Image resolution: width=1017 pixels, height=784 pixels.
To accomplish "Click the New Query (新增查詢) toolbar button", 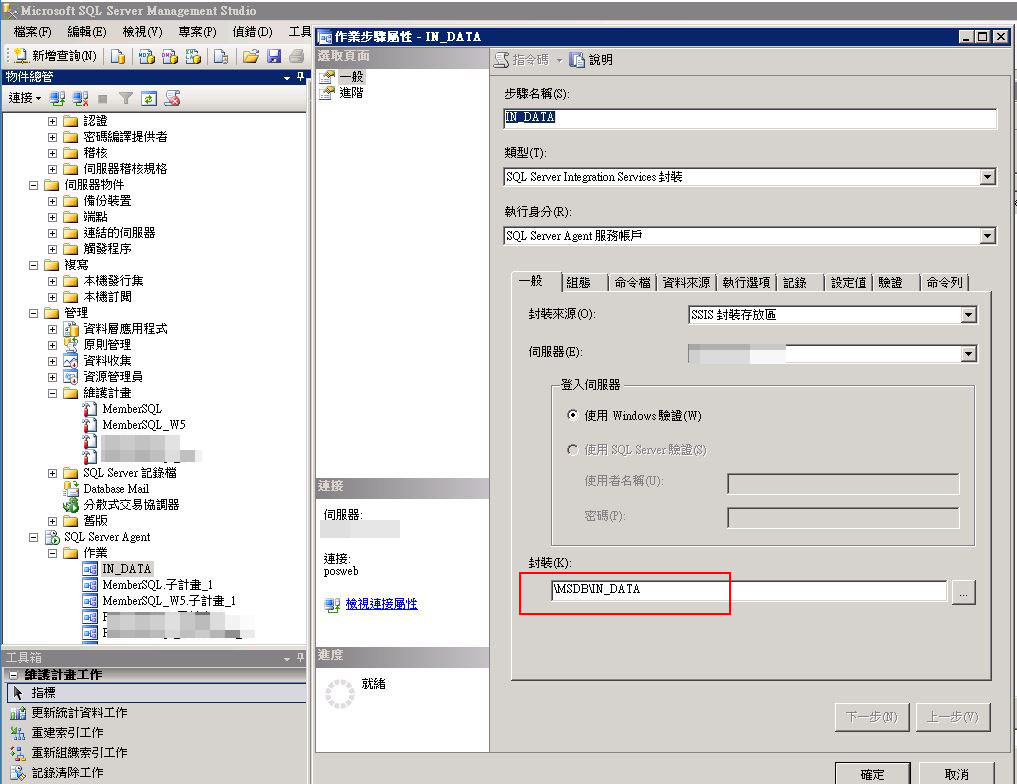I will point(54,56).
